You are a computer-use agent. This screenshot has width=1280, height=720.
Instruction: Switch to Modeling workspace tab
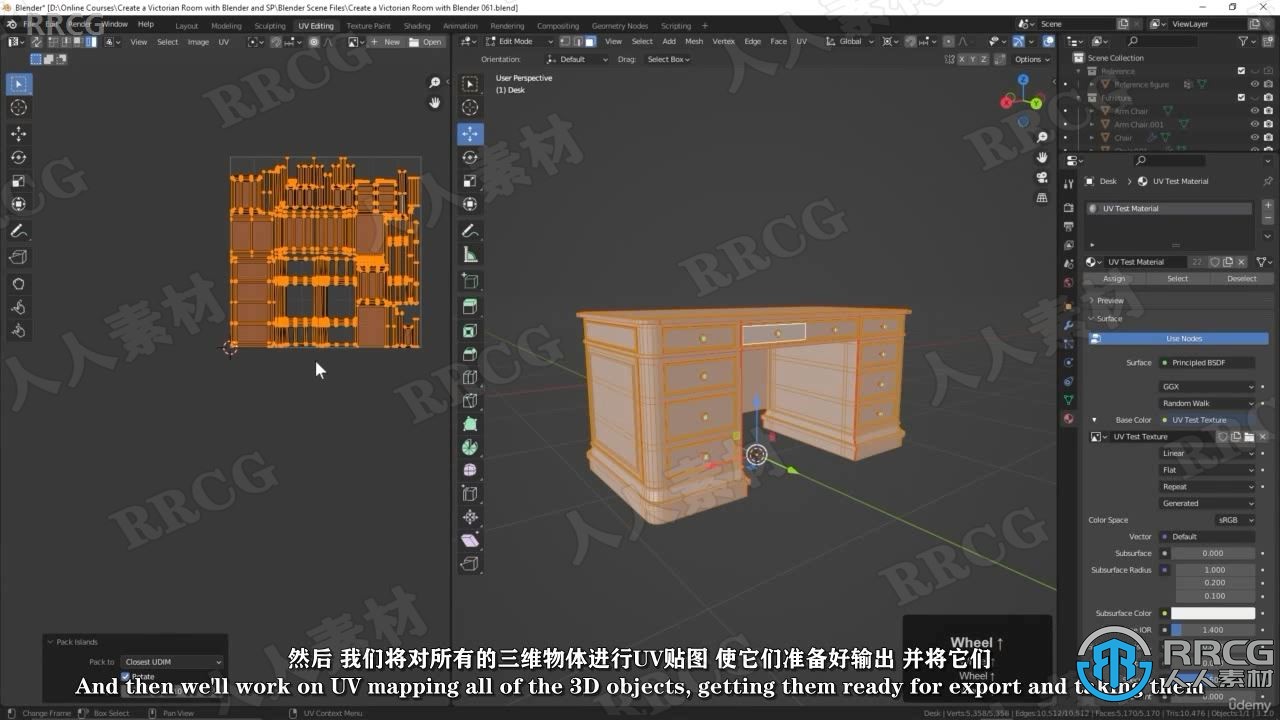pyautogui.click(x=226, y=25)
